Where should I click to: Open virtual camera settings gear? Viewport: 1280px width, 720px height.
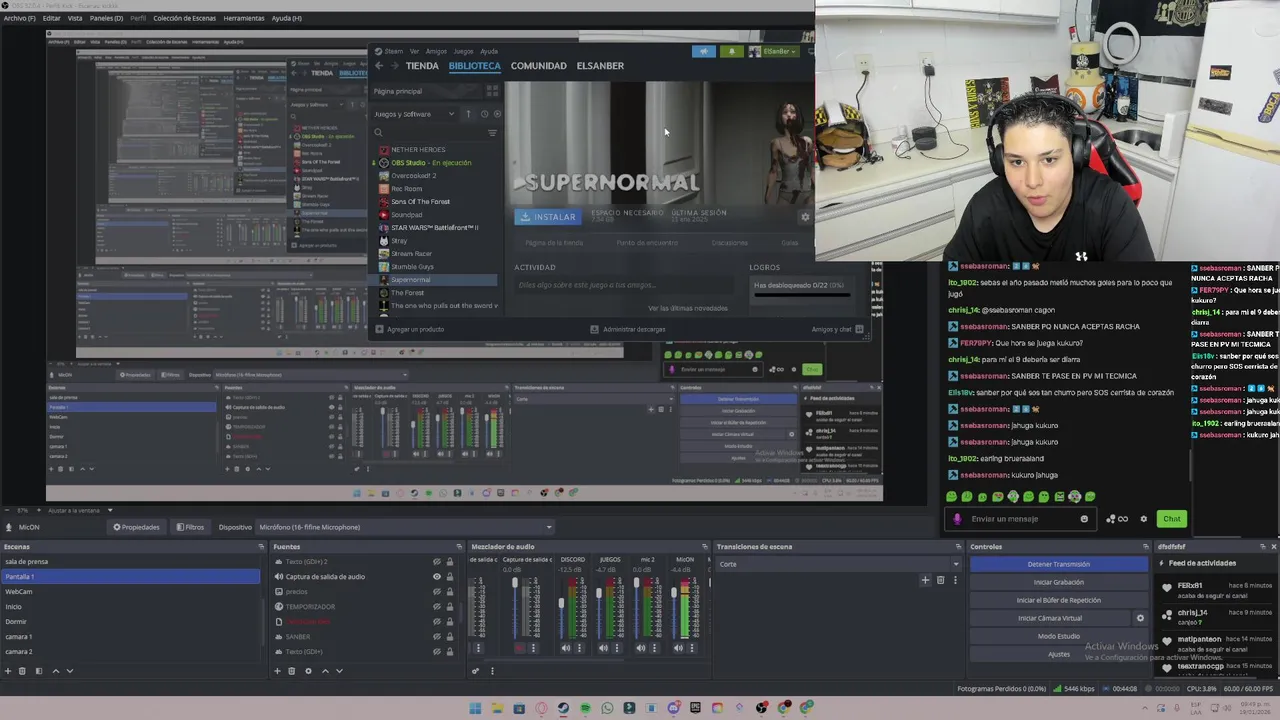pyautogui.click(x=1140, y=618)
